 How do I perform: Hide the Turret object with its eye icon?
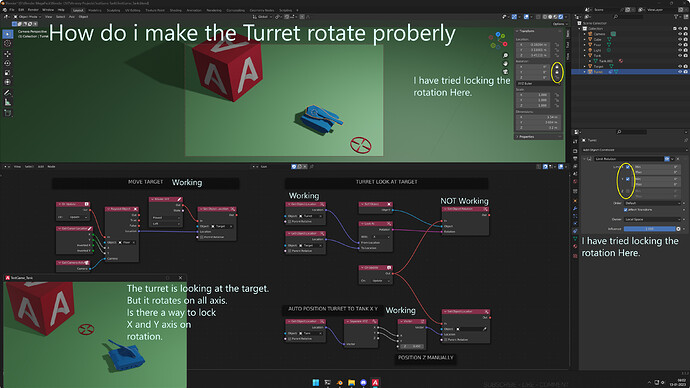click(x=680, y=72)
